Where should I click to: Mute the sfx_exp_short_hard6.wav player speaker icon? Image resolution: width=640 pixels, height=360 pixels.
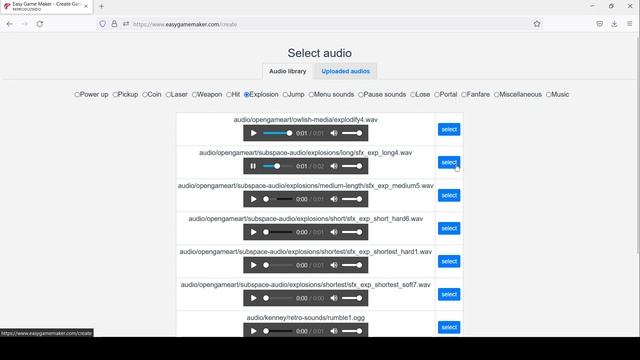334,232
